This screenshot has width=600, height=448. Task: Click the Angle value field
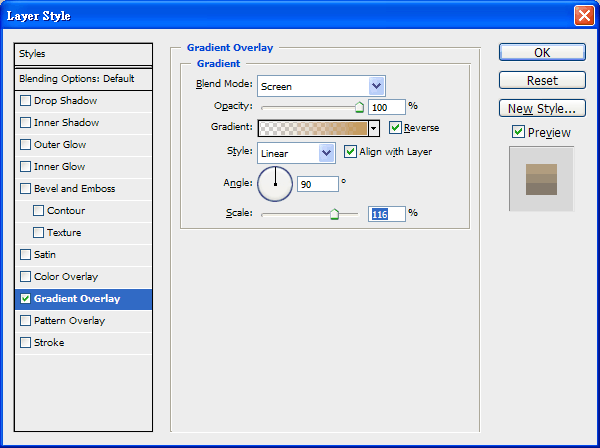click(317, 184)
